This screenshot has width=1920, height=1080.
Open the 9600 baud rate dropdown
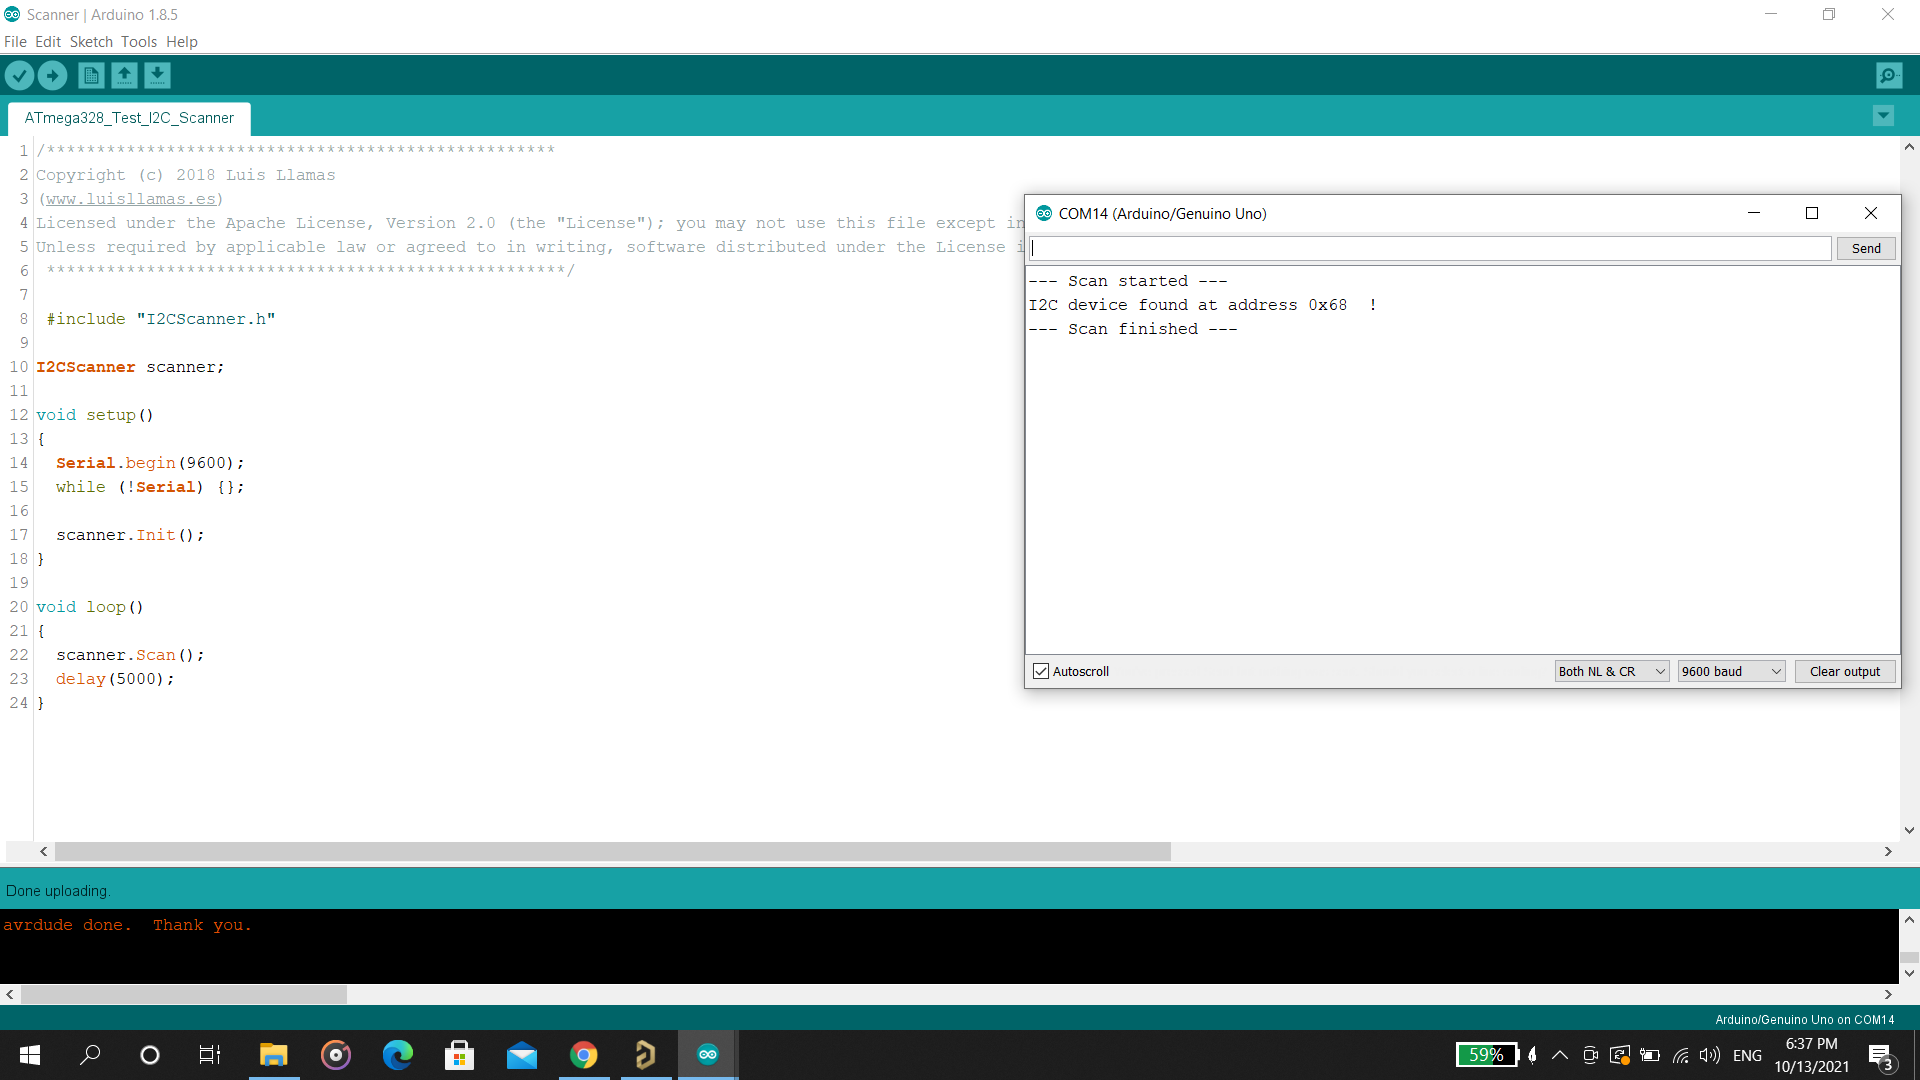point(1731,671)
